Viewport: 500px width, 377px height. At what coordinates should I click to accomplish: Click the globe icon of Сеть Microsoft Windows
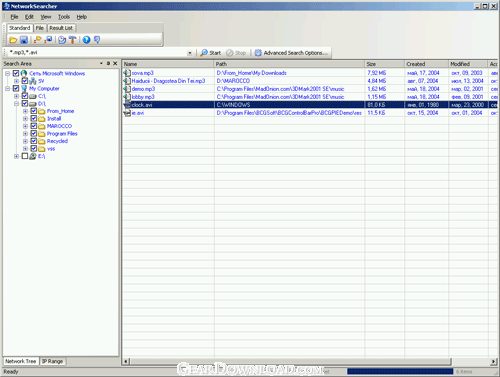(x=24, y=73)
